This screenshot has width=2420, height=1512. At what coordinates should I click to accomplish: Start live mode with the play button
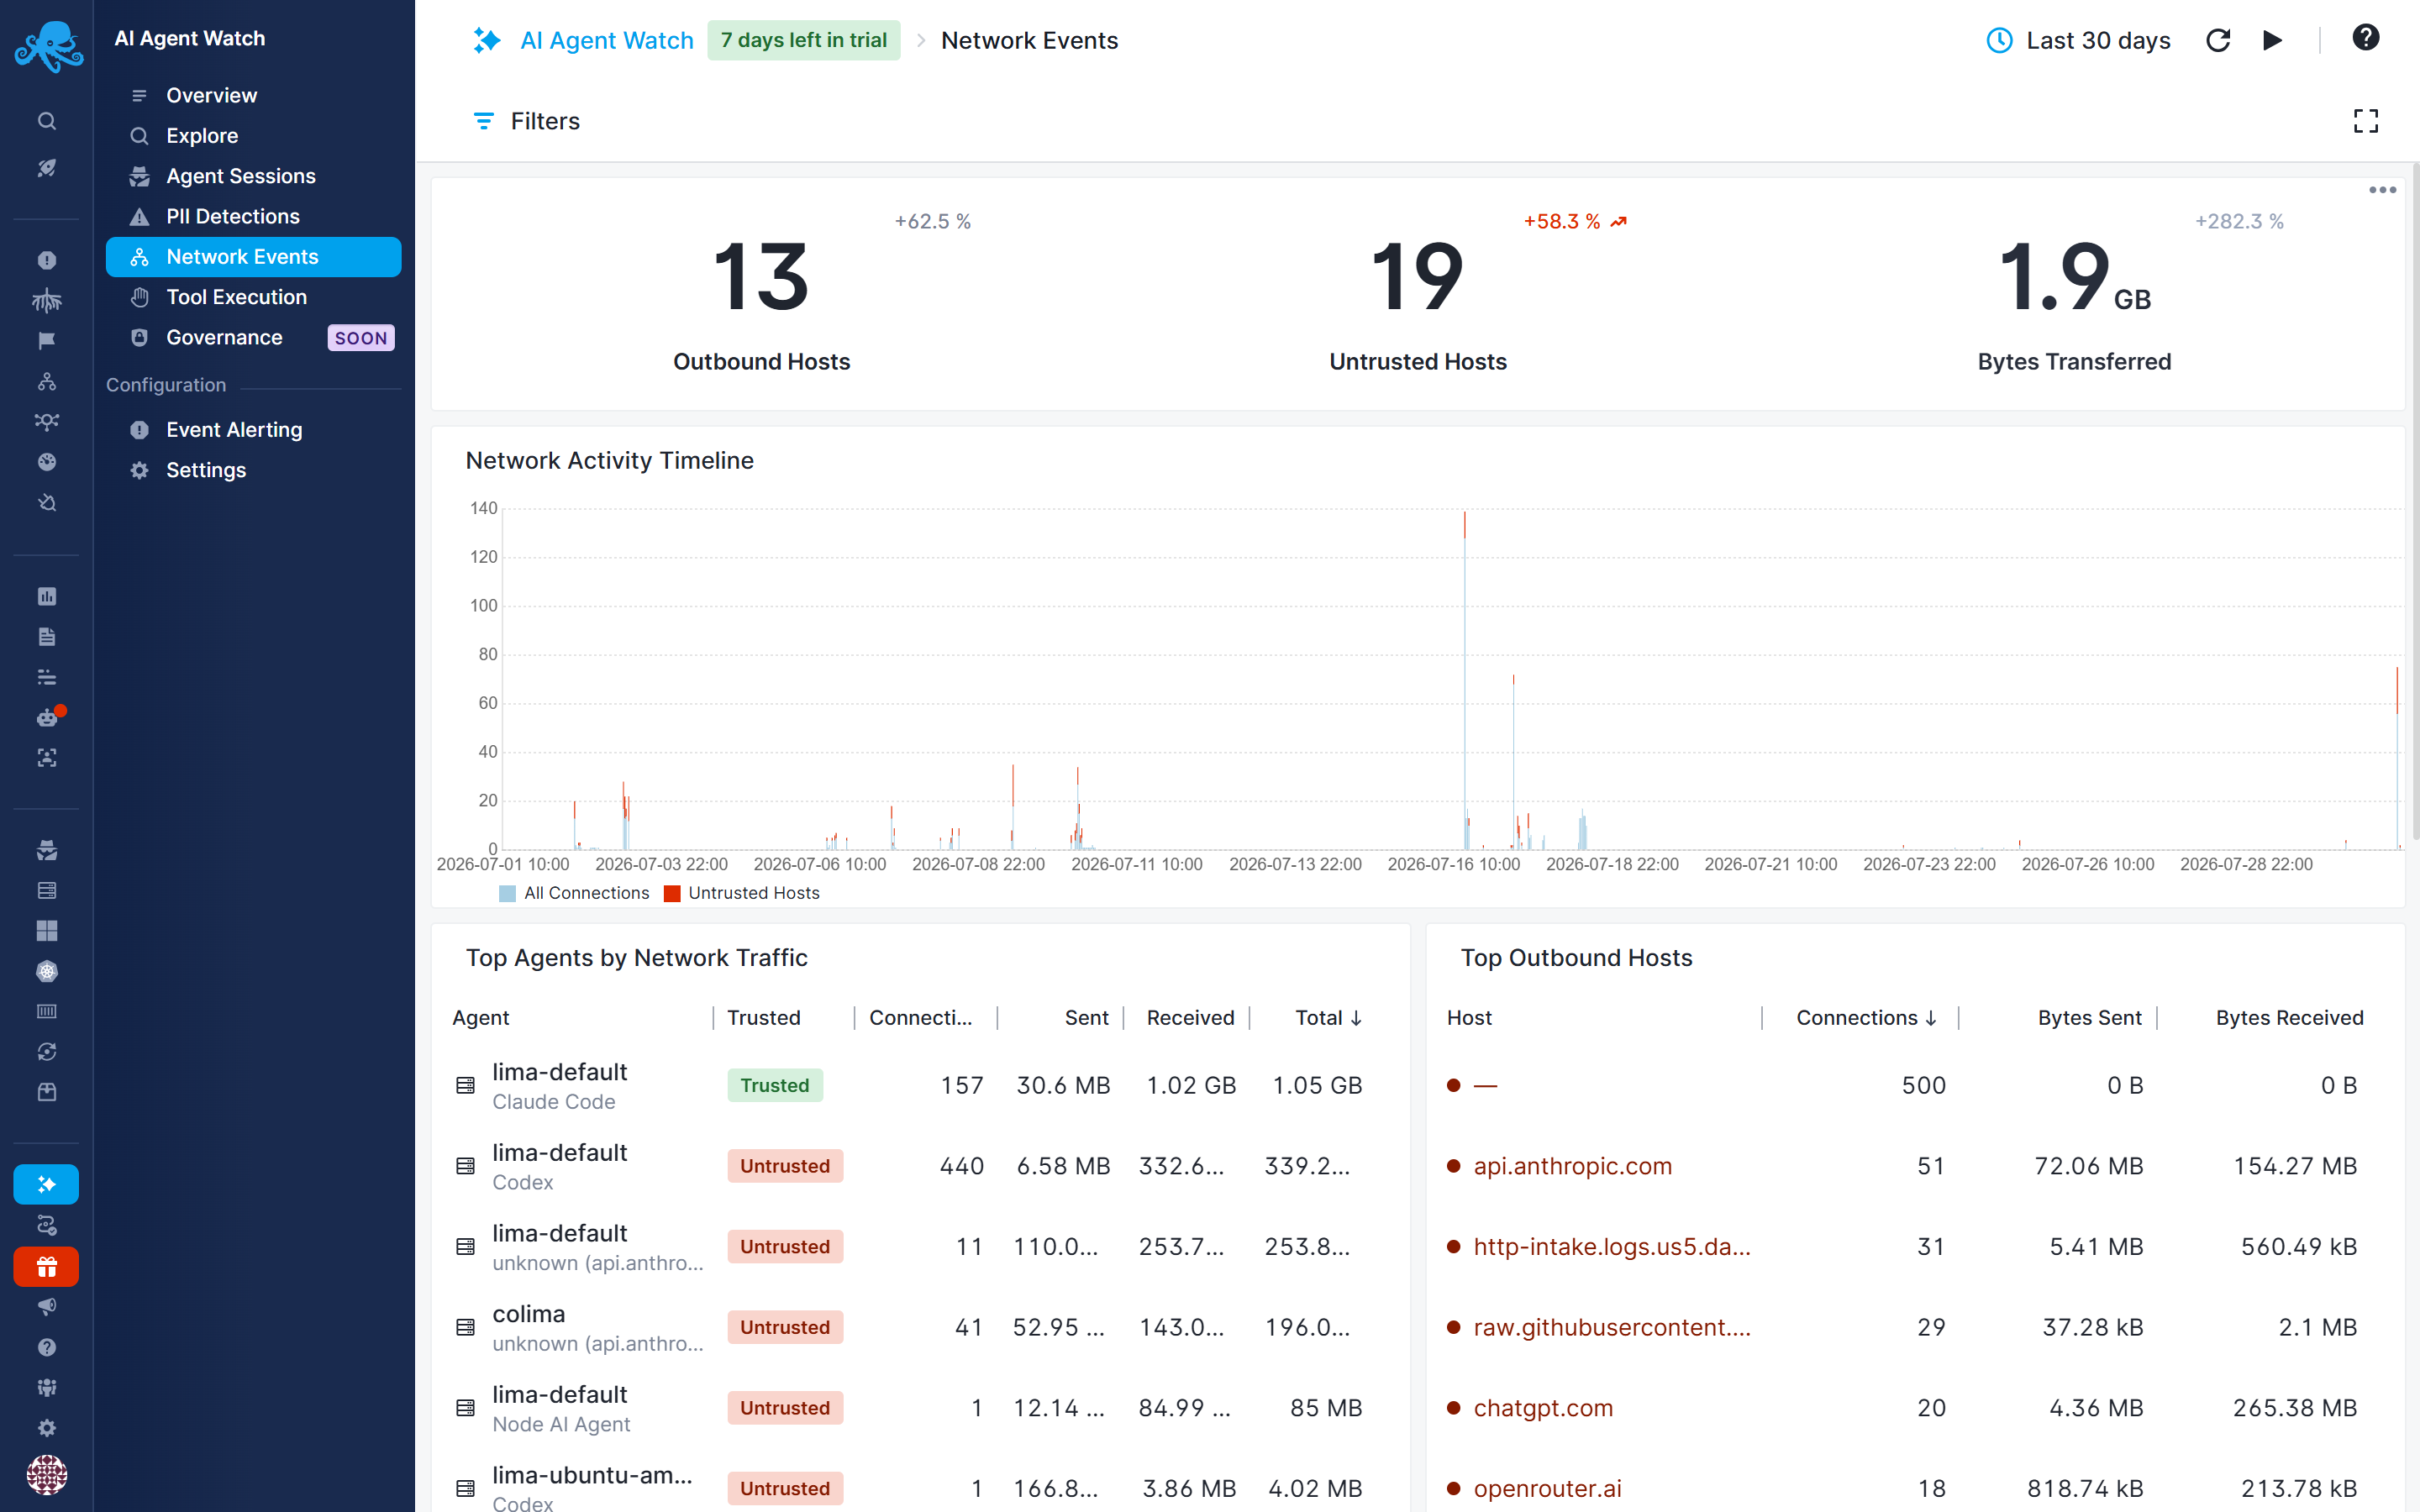(x=2272, y=40)
